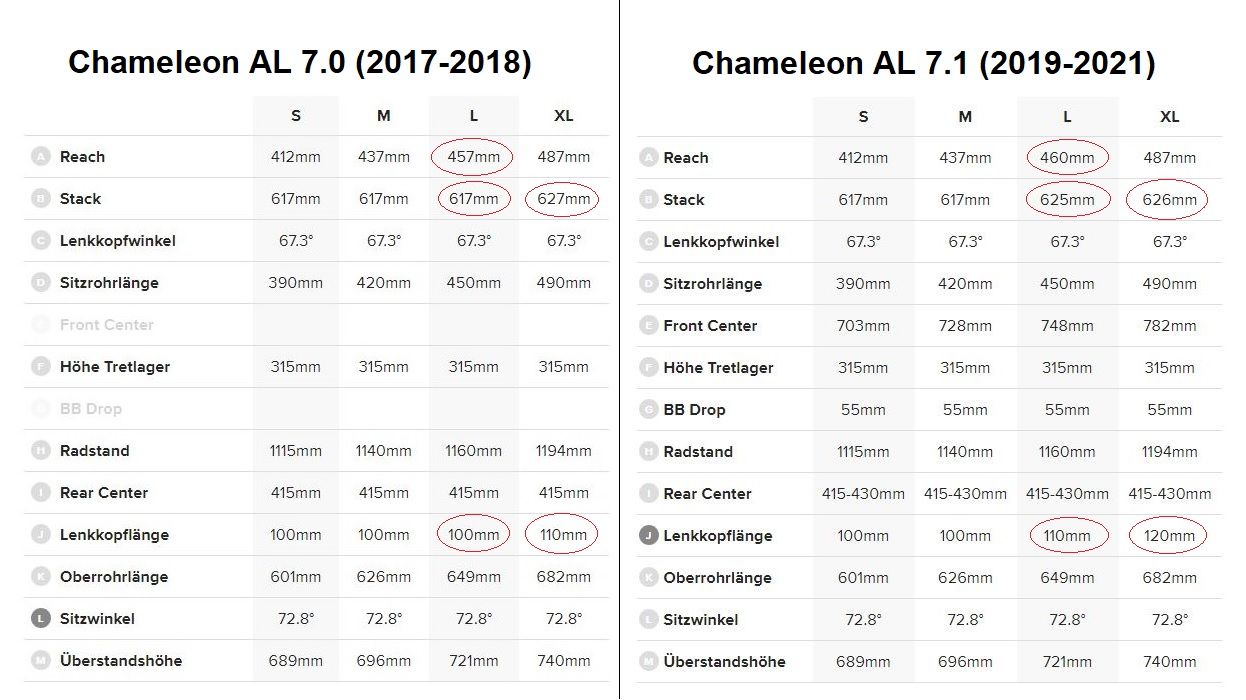Select the dark J icon beside Lenkkopflänge in AL 7.1
1246x700 pixels.
[648, 536]
